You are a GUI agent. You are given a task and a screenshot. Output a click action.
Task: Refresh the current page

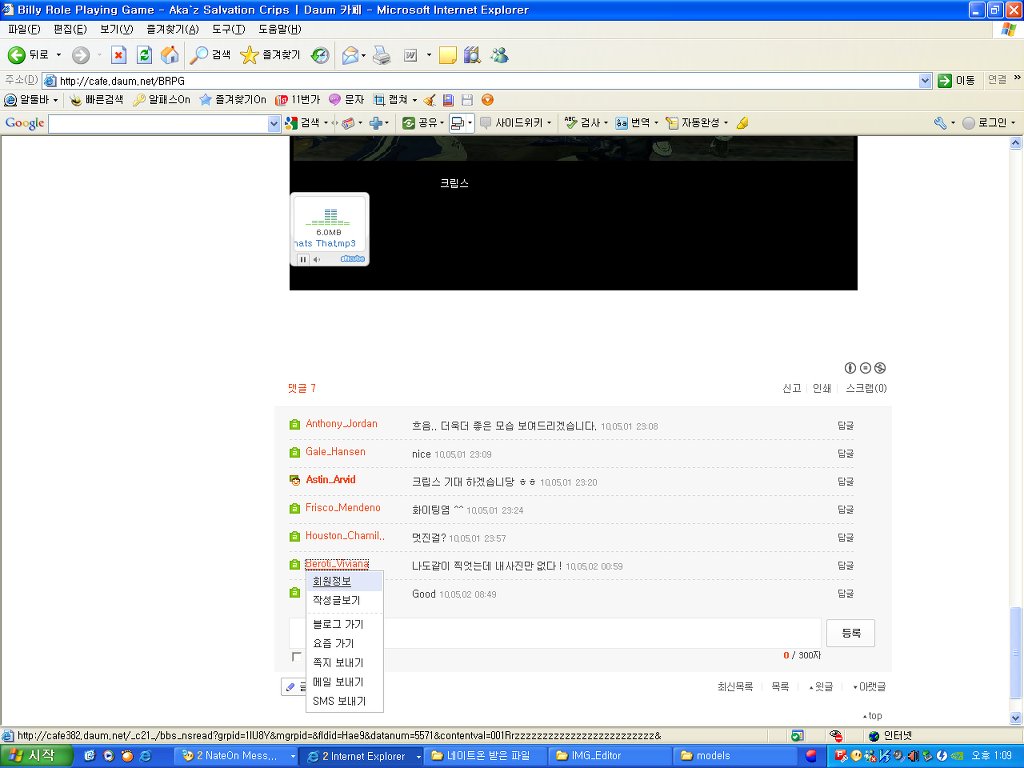(144, 56)
